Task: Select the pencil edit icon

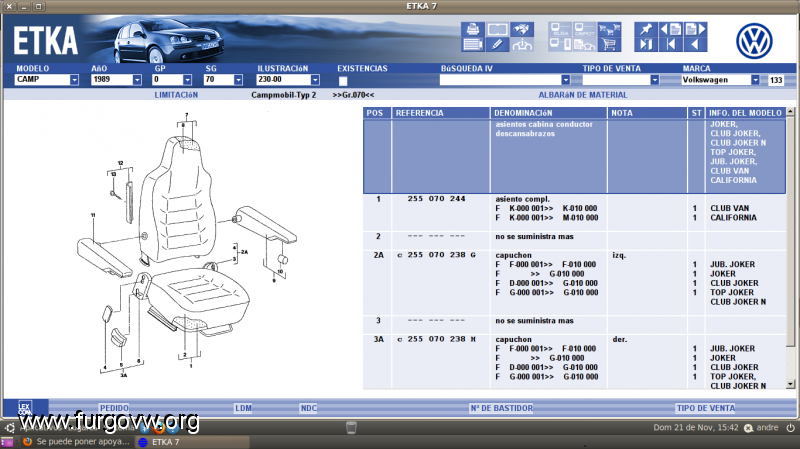Action: point(497,44)
